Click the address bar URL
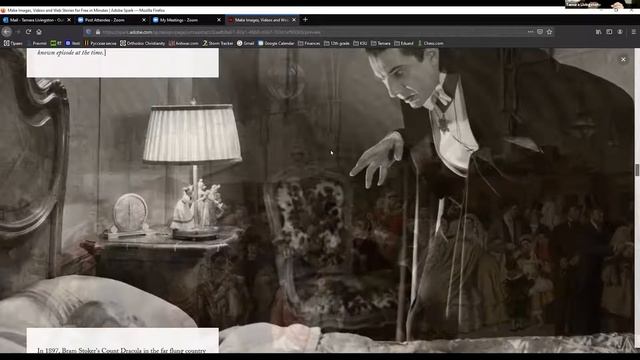Viewport: 640px width, 360px height. coord(211,32)
